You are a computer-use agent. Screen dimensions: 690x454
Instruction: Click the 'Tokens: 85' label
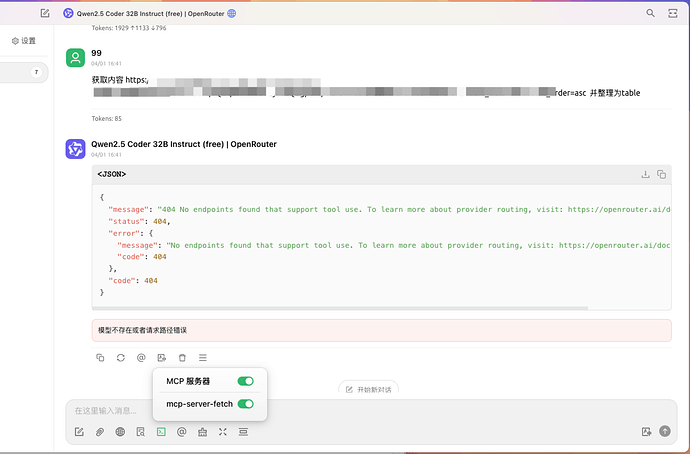pos(106,118)
